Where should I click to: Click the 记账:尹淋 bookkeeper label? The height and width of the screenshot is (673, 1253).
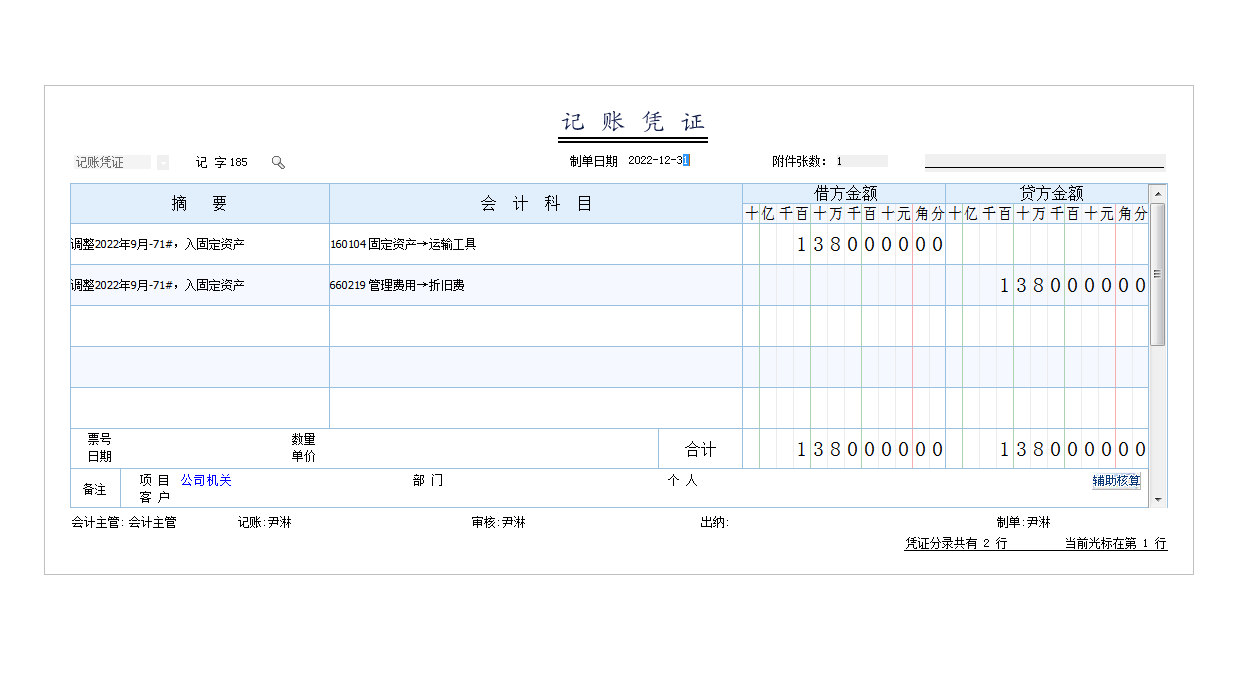264,522
